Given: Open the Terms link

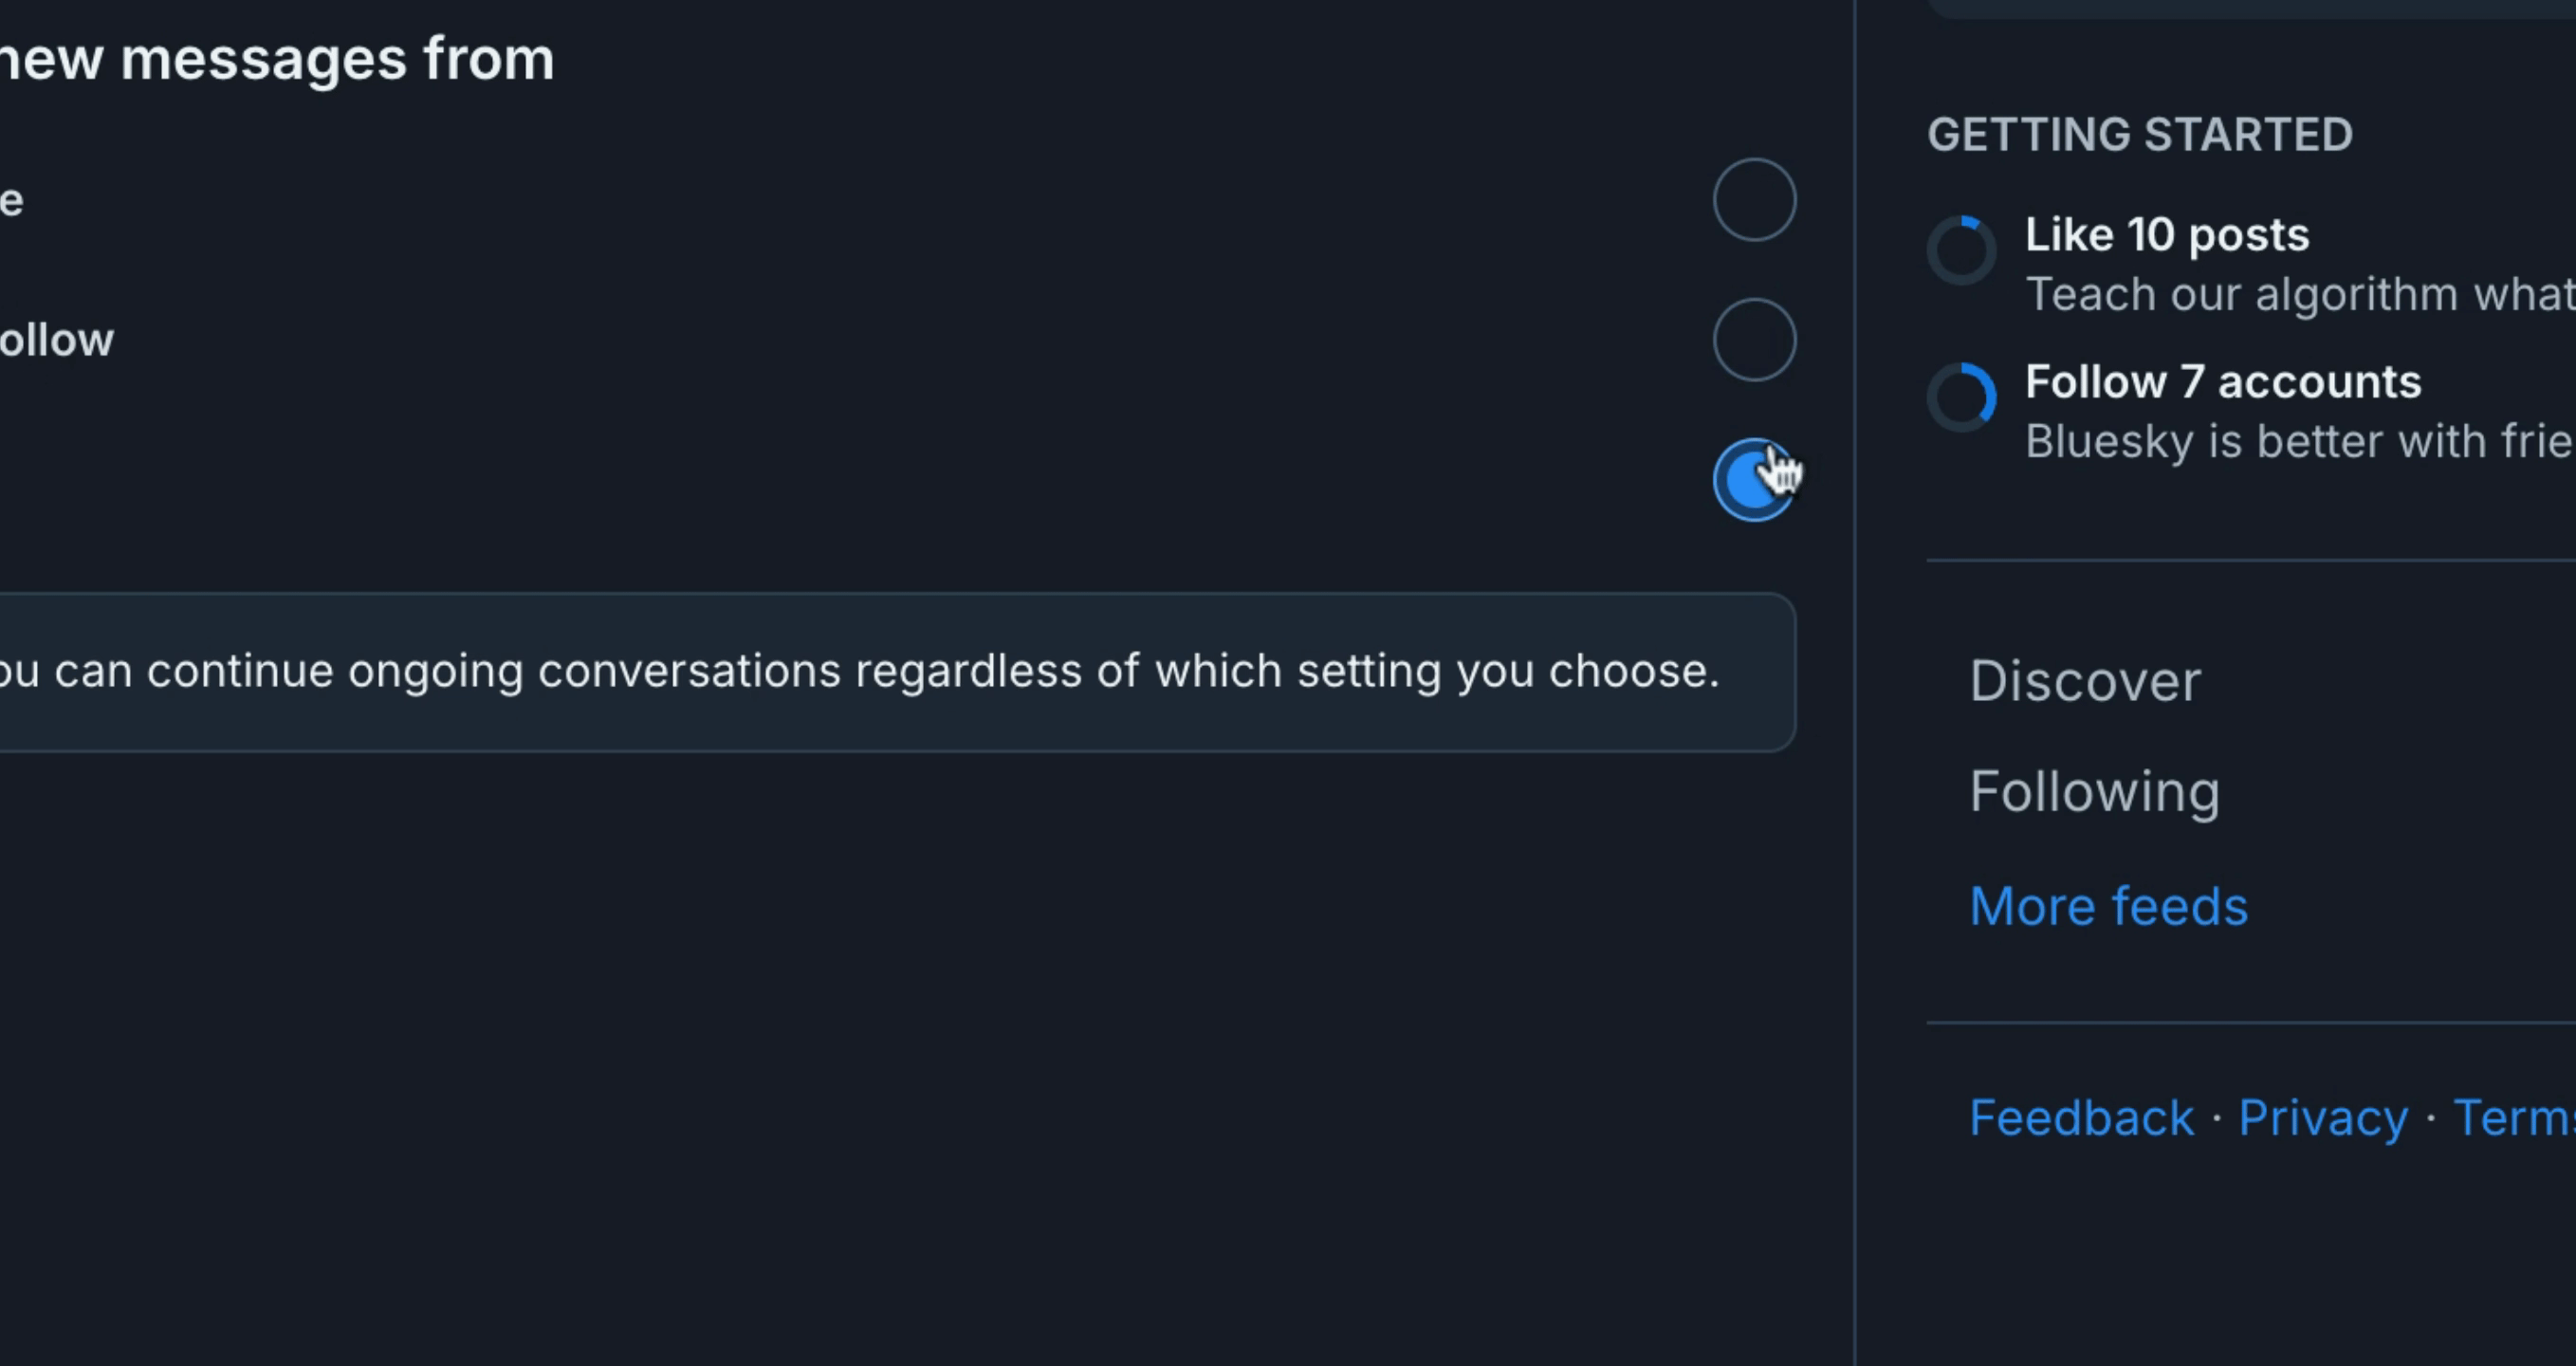Looking at the screenshot, I should pyautogui.click(x=2514, y=1117).
